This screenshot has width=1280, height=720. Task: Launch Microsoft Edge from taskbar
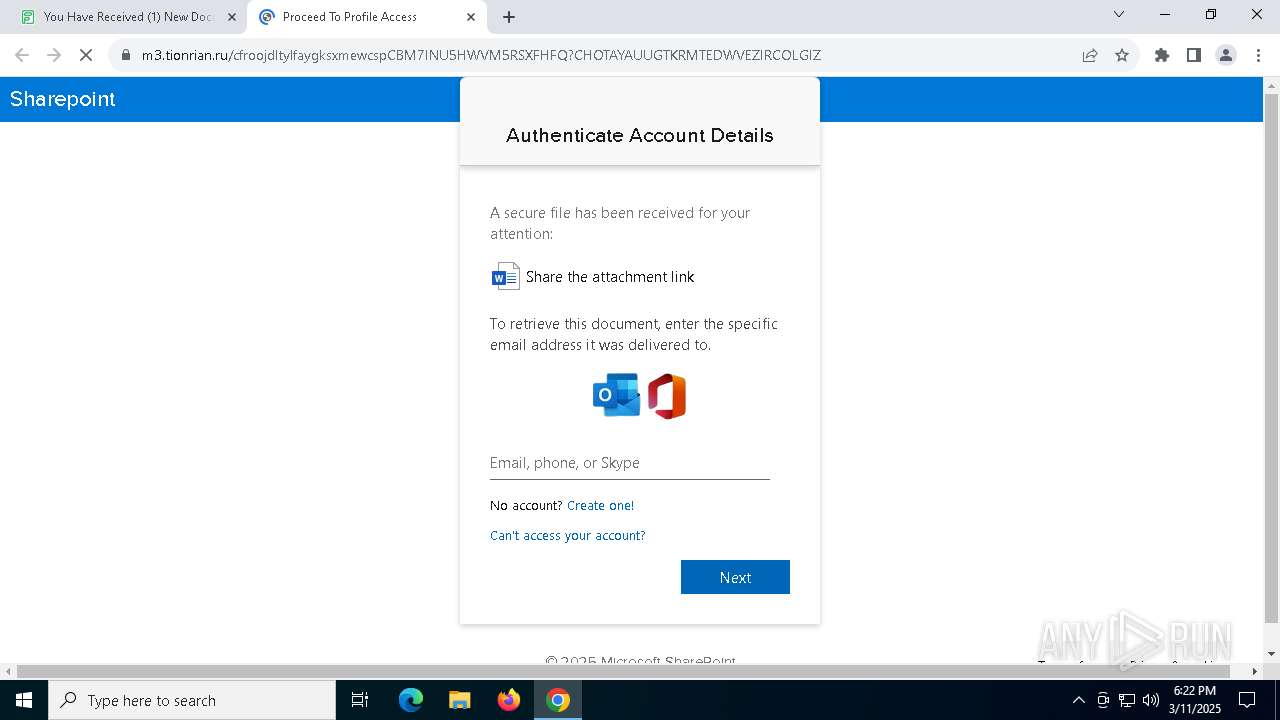click(411, 700)
